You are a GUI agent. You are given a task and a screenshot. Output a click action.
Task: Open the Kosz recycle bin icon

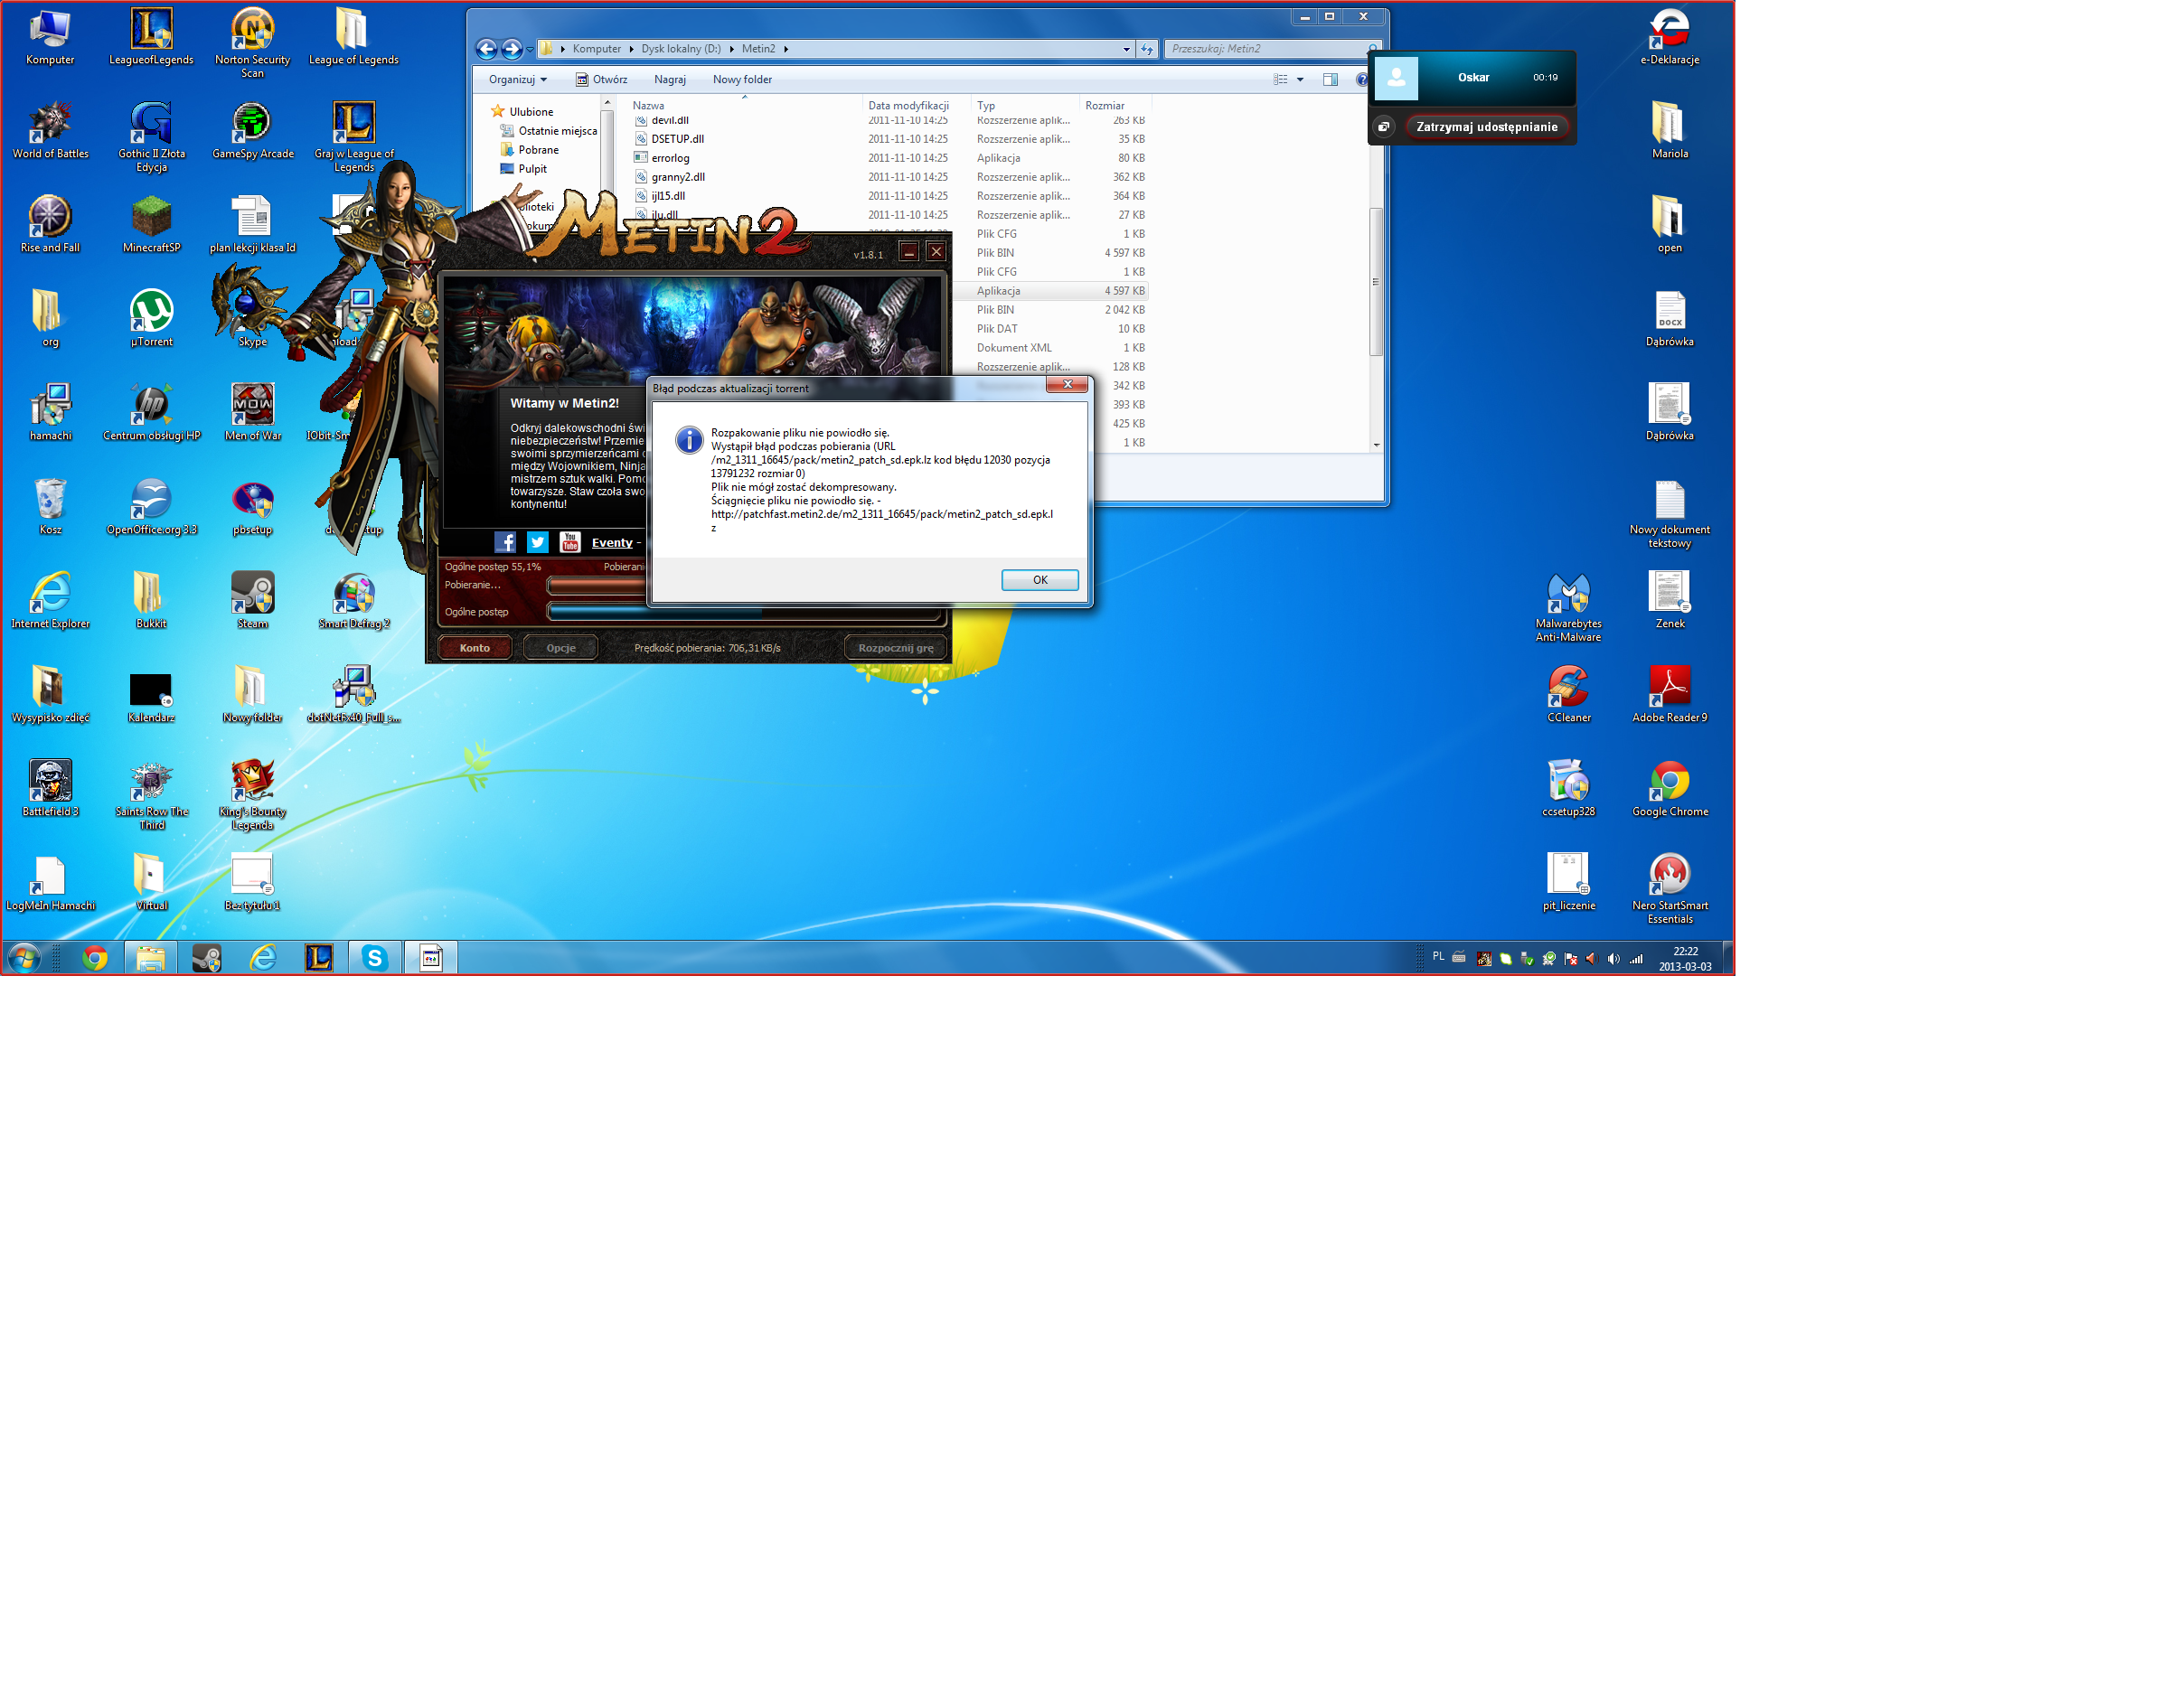point(50,508)
